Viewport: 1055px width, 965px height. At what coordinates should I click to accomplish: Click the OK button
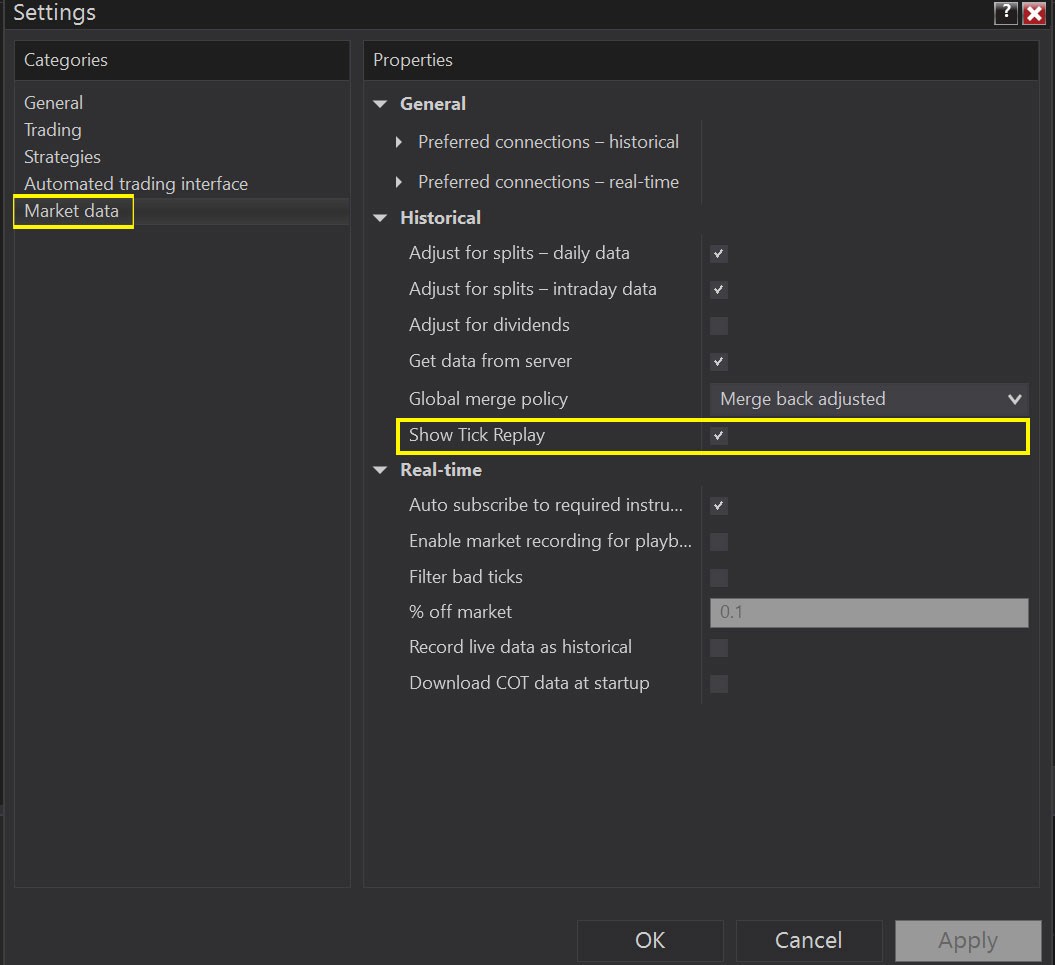pos(650,940)
